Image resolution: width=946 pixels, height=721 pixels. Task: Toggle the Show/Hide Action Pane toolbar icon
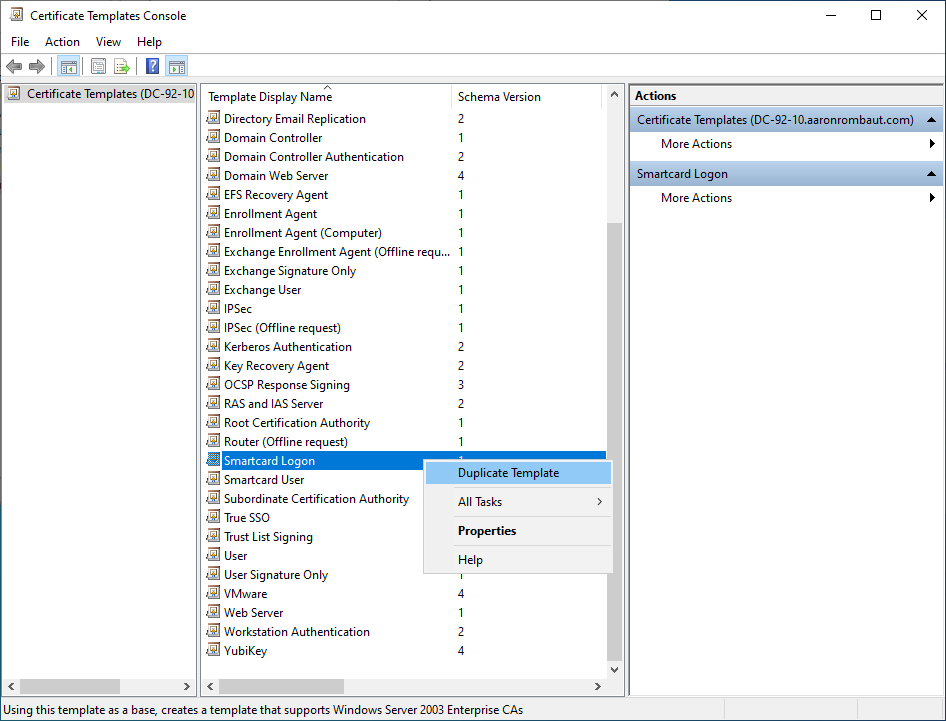pyautogui.click(x=176, y=67)
